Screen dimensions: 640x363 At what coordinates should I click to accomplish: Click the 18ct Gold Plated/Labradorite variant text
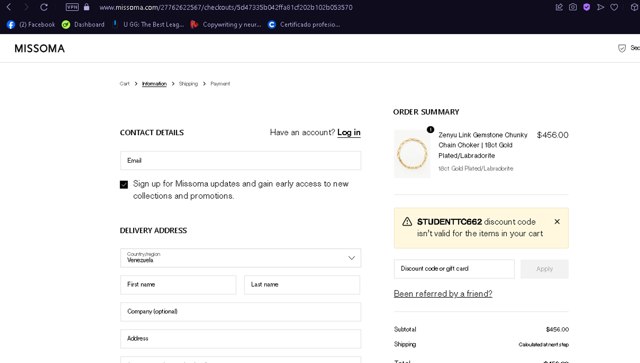pyautogui.click(x=476, y=168)
